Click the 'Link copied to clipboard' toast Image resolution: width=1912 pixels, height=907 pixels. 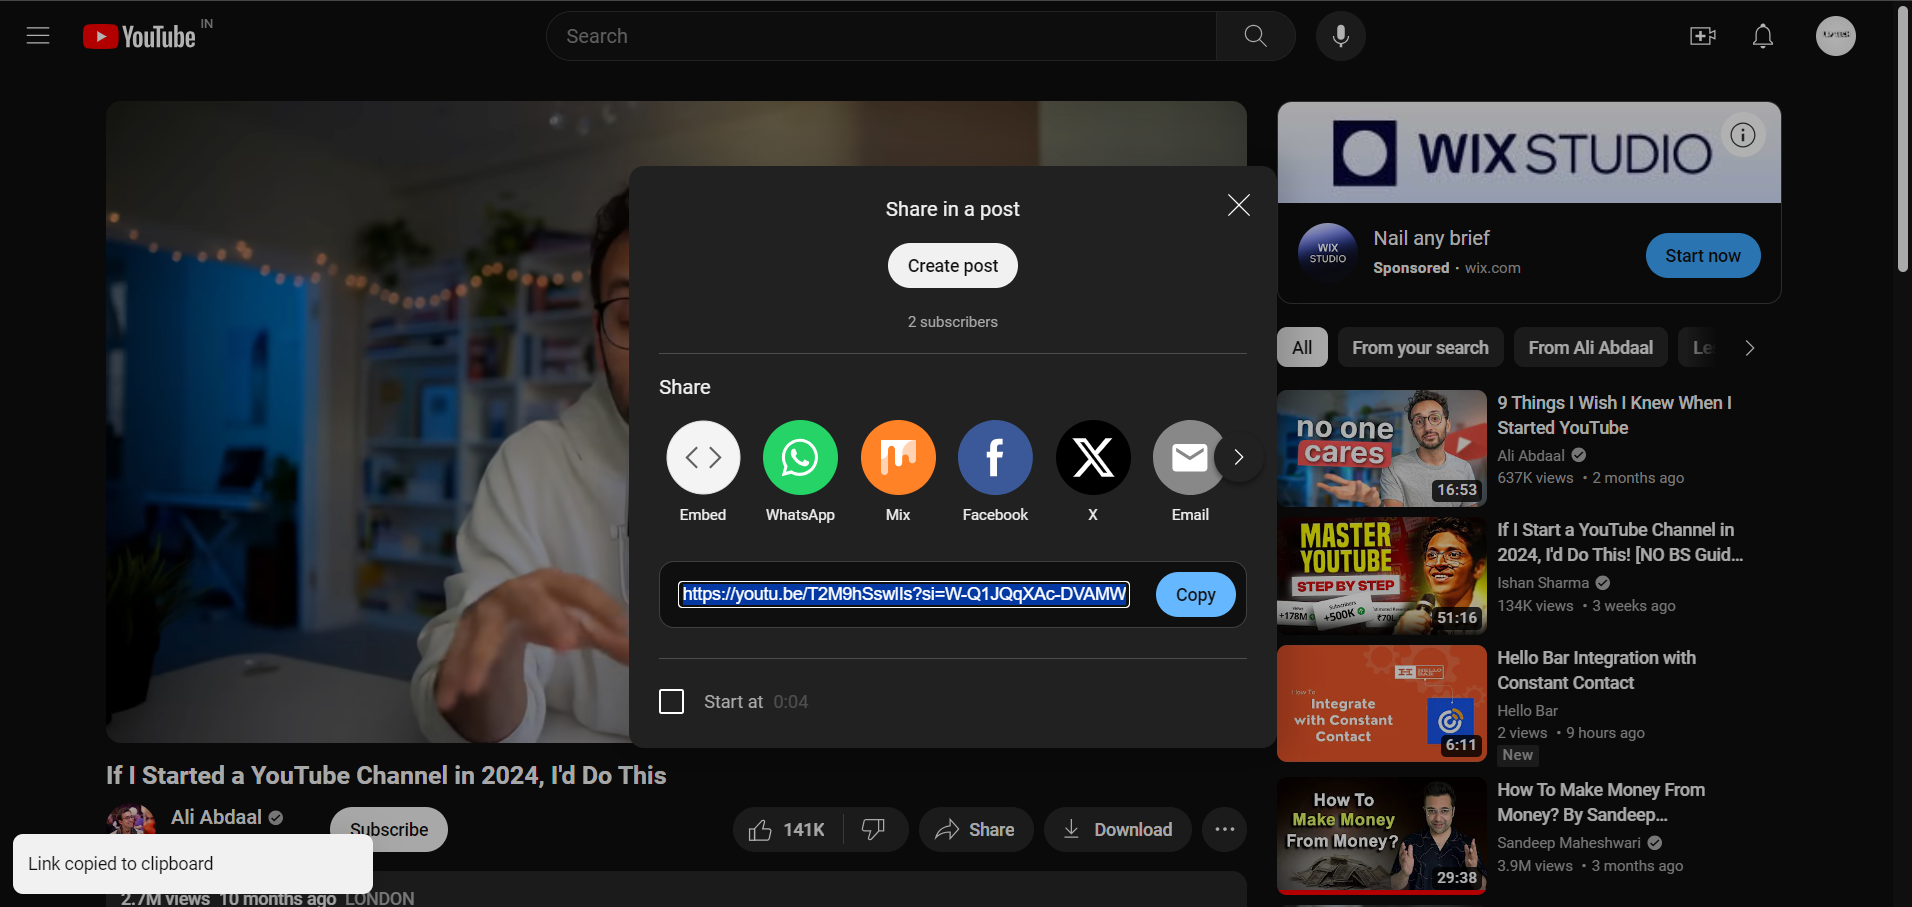pos(193,864)
